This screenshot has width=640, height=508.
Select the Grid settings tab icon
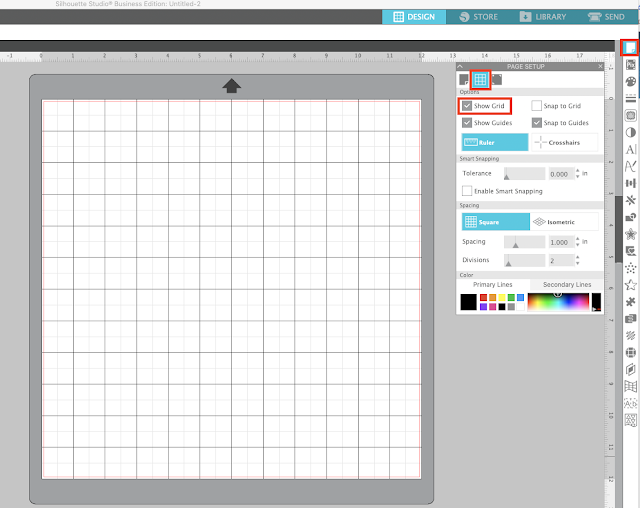coord(480,80)
